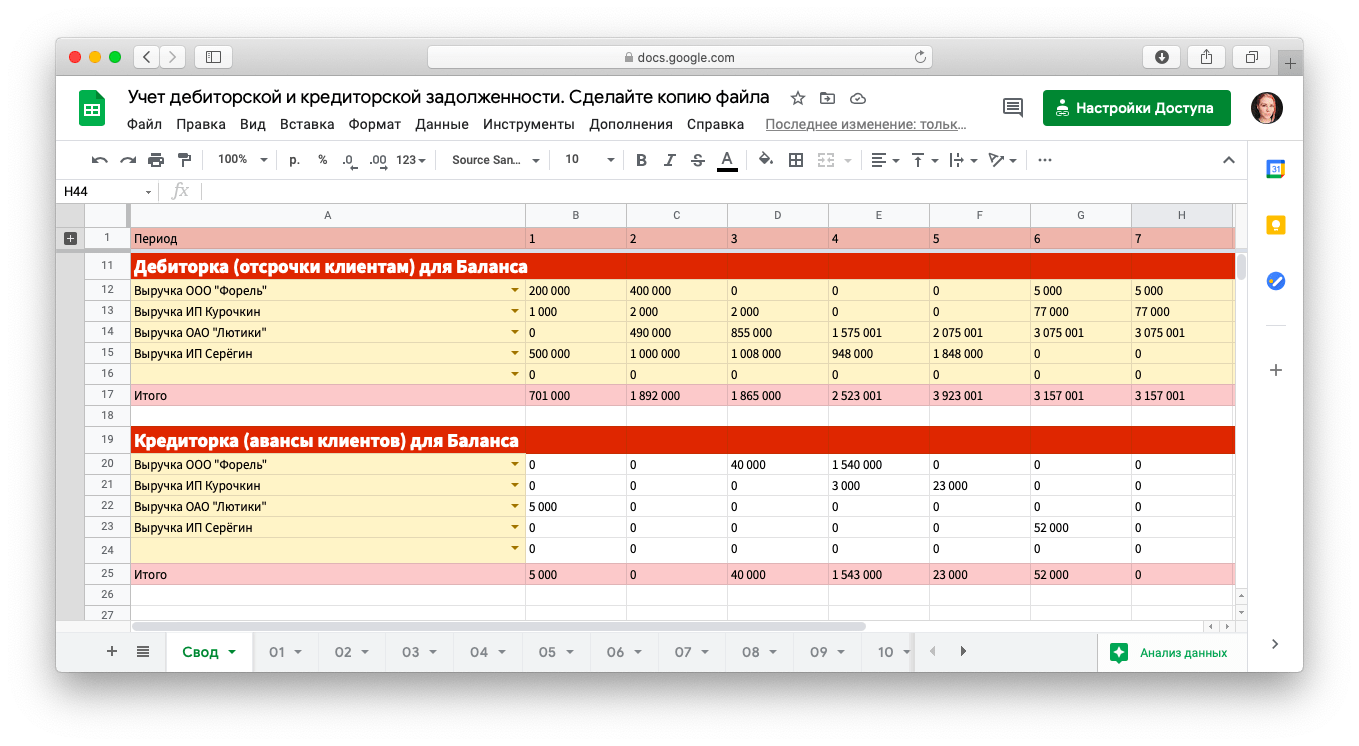The width and height of the screenshot is (1359, 746).
Task: Open Google Keep side panel icon
Action: 1275,225
